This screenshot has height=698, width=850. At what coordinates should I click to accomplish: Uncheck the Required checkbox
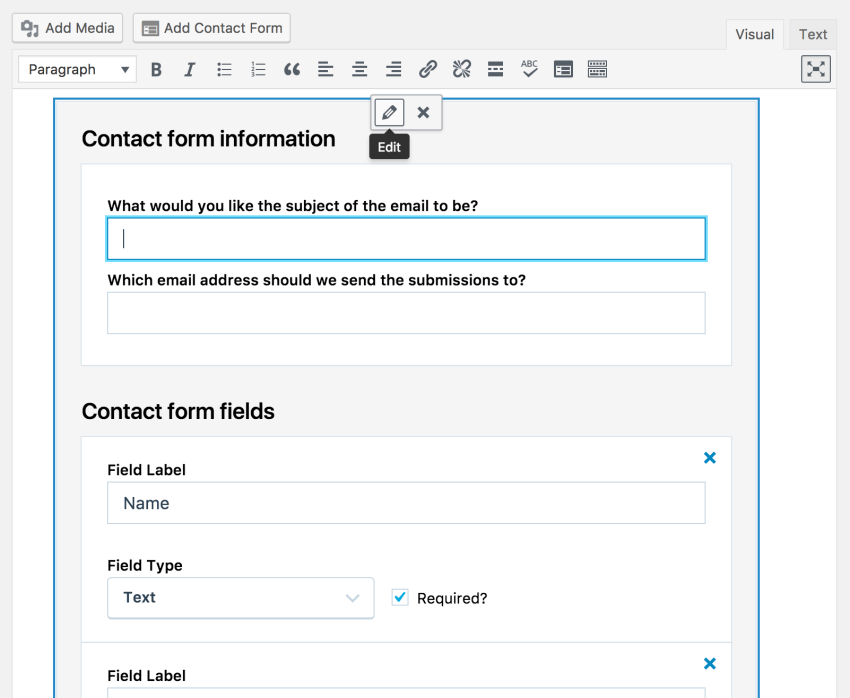tap(400, 597)
